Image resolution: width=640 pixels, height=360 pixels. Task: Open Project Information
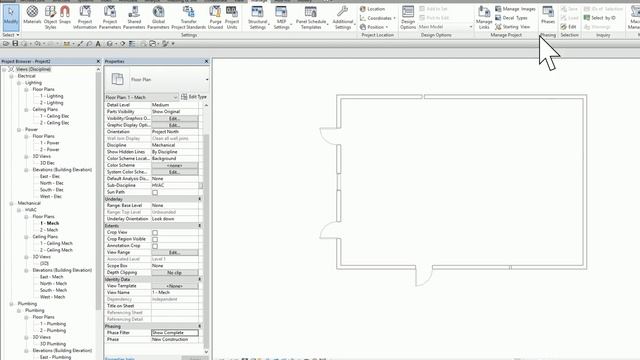tap(85, 18)
